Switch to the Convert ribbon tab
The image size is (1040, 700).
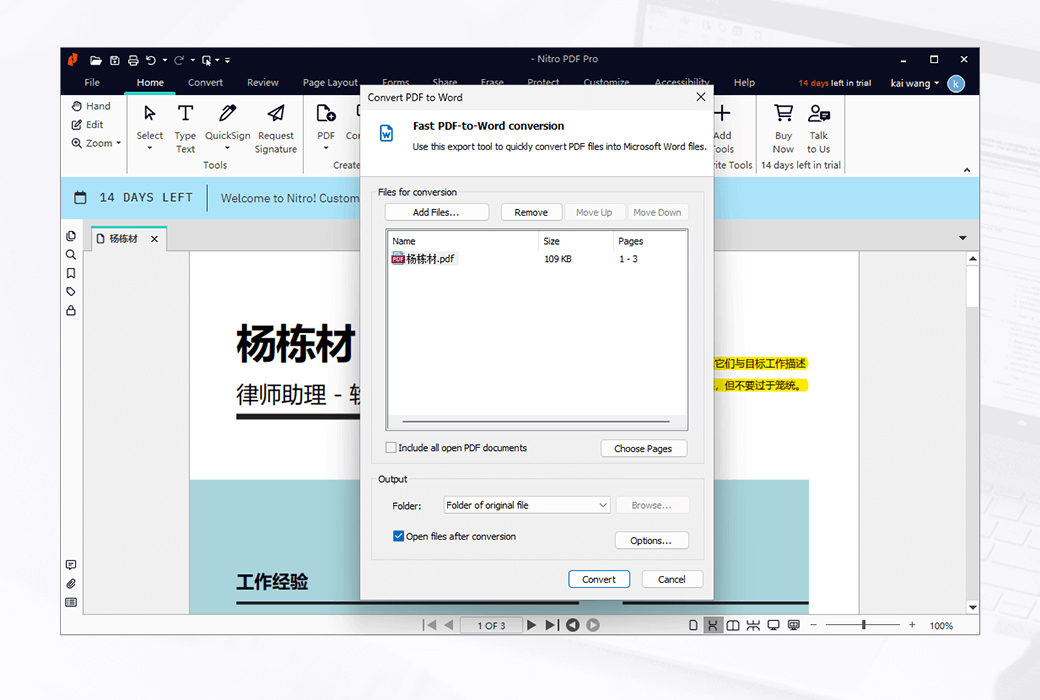205,82
